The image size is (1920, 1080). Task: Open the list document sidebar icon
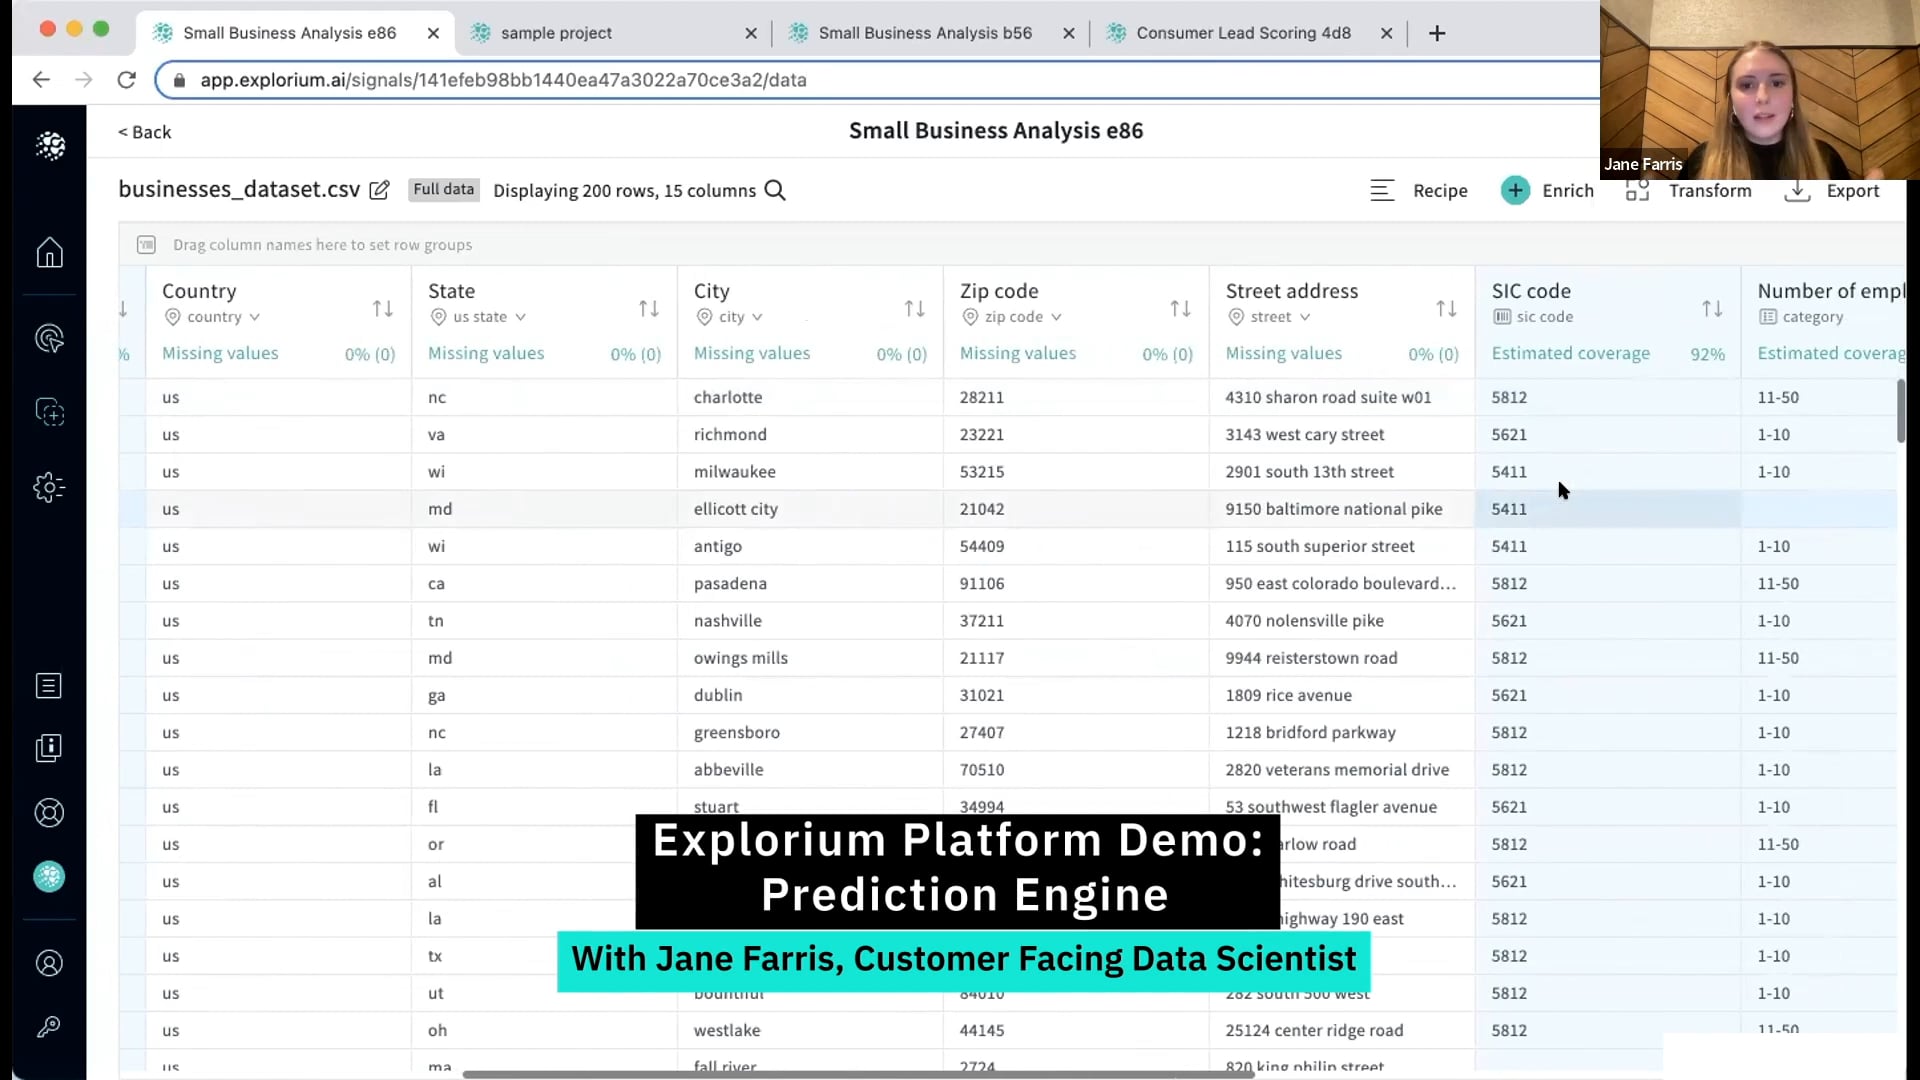pos(49,685)
